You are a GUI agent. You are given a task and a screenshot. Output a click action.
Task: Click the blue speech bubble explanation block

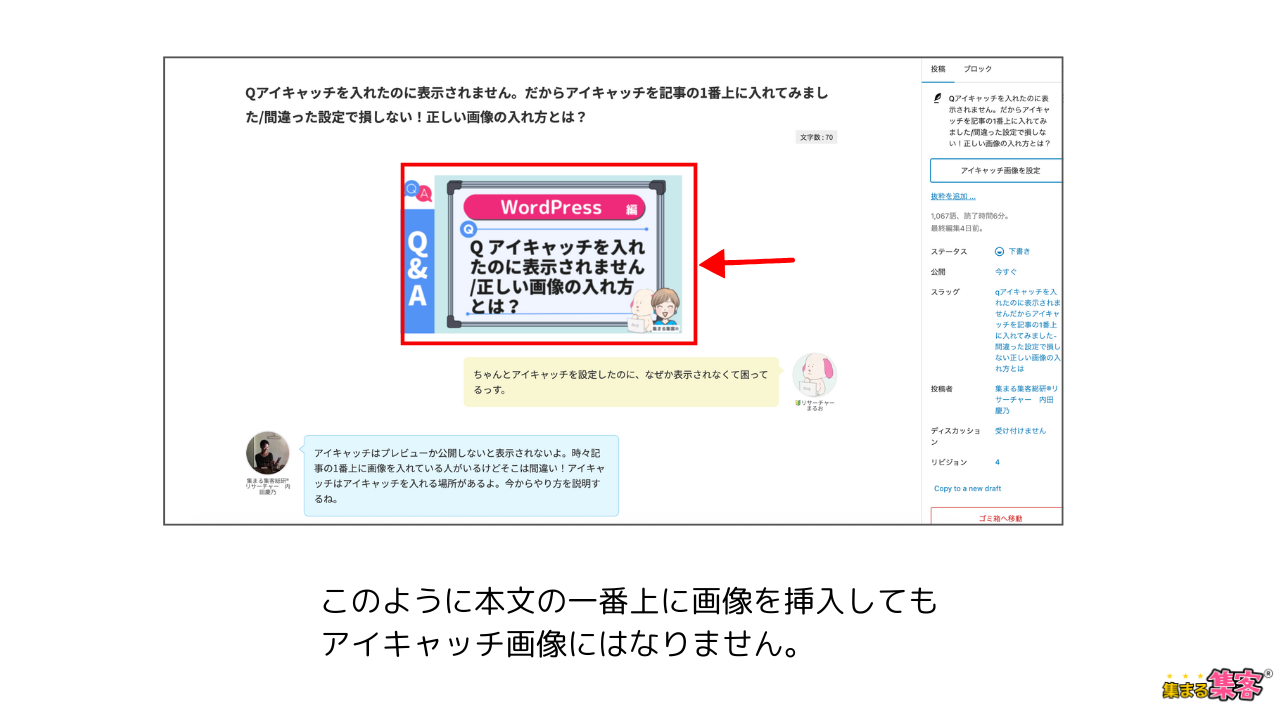point(461,475)
